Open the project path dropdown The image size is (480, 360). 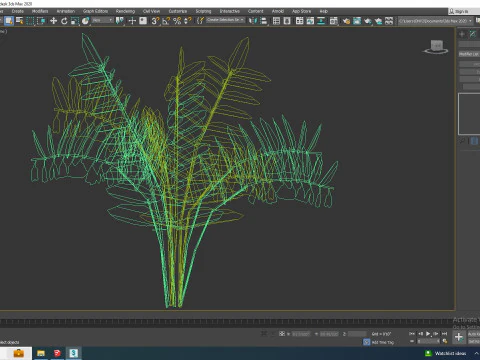(436, 21)
